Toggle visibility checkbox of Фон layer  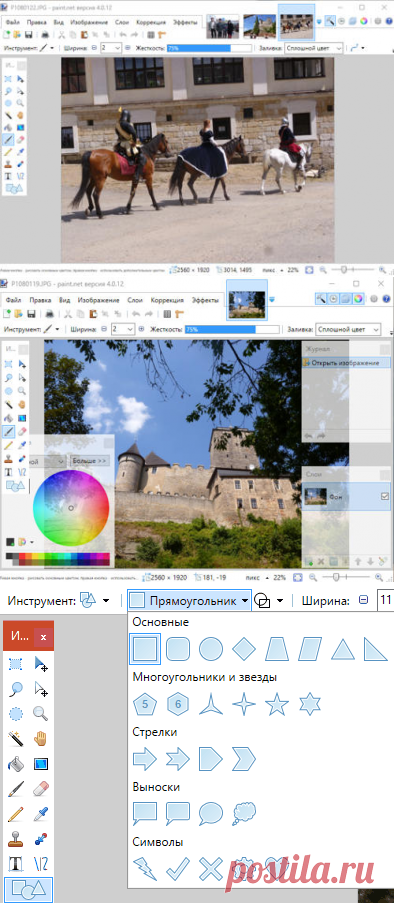click(x=385, y=496)
